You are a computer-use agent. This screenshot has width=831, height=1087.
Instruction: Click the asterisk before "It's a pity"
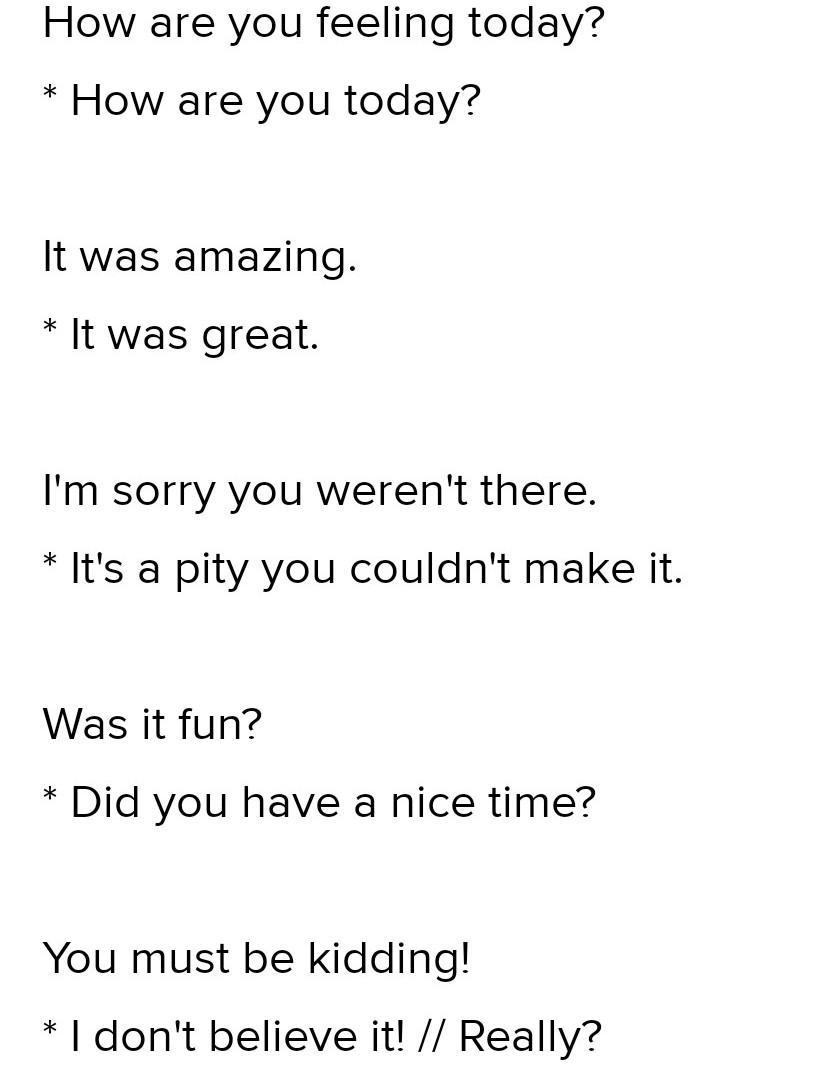50,563
